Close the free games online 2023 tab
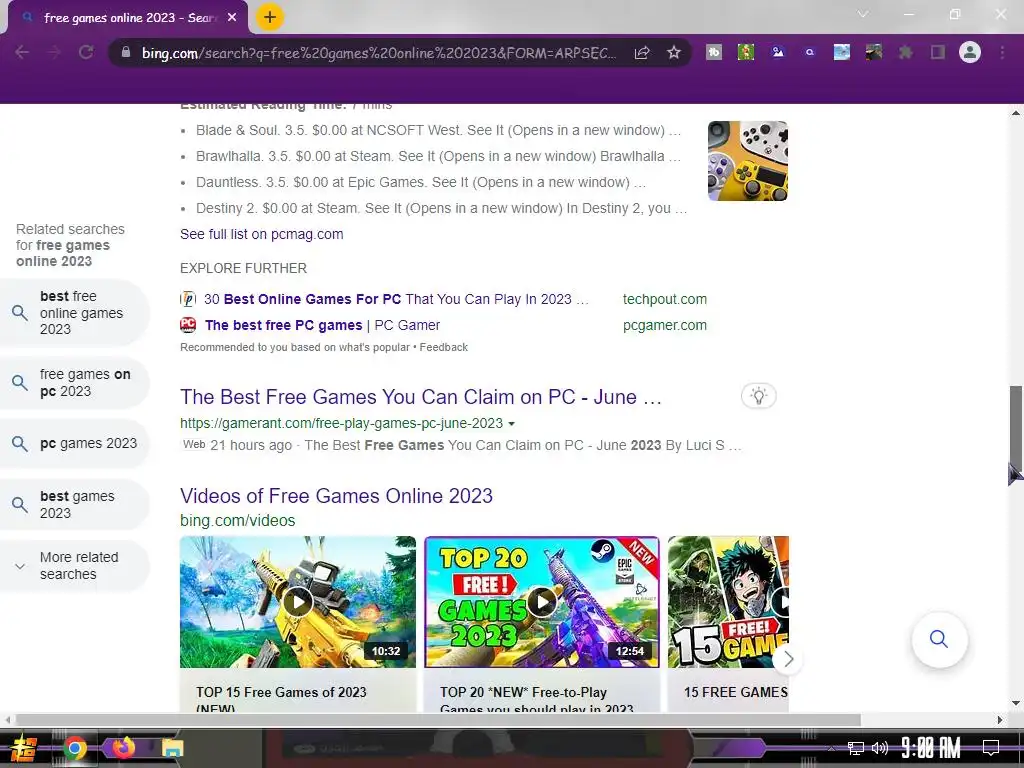The image size is (1024, 768). pos(232,18)
